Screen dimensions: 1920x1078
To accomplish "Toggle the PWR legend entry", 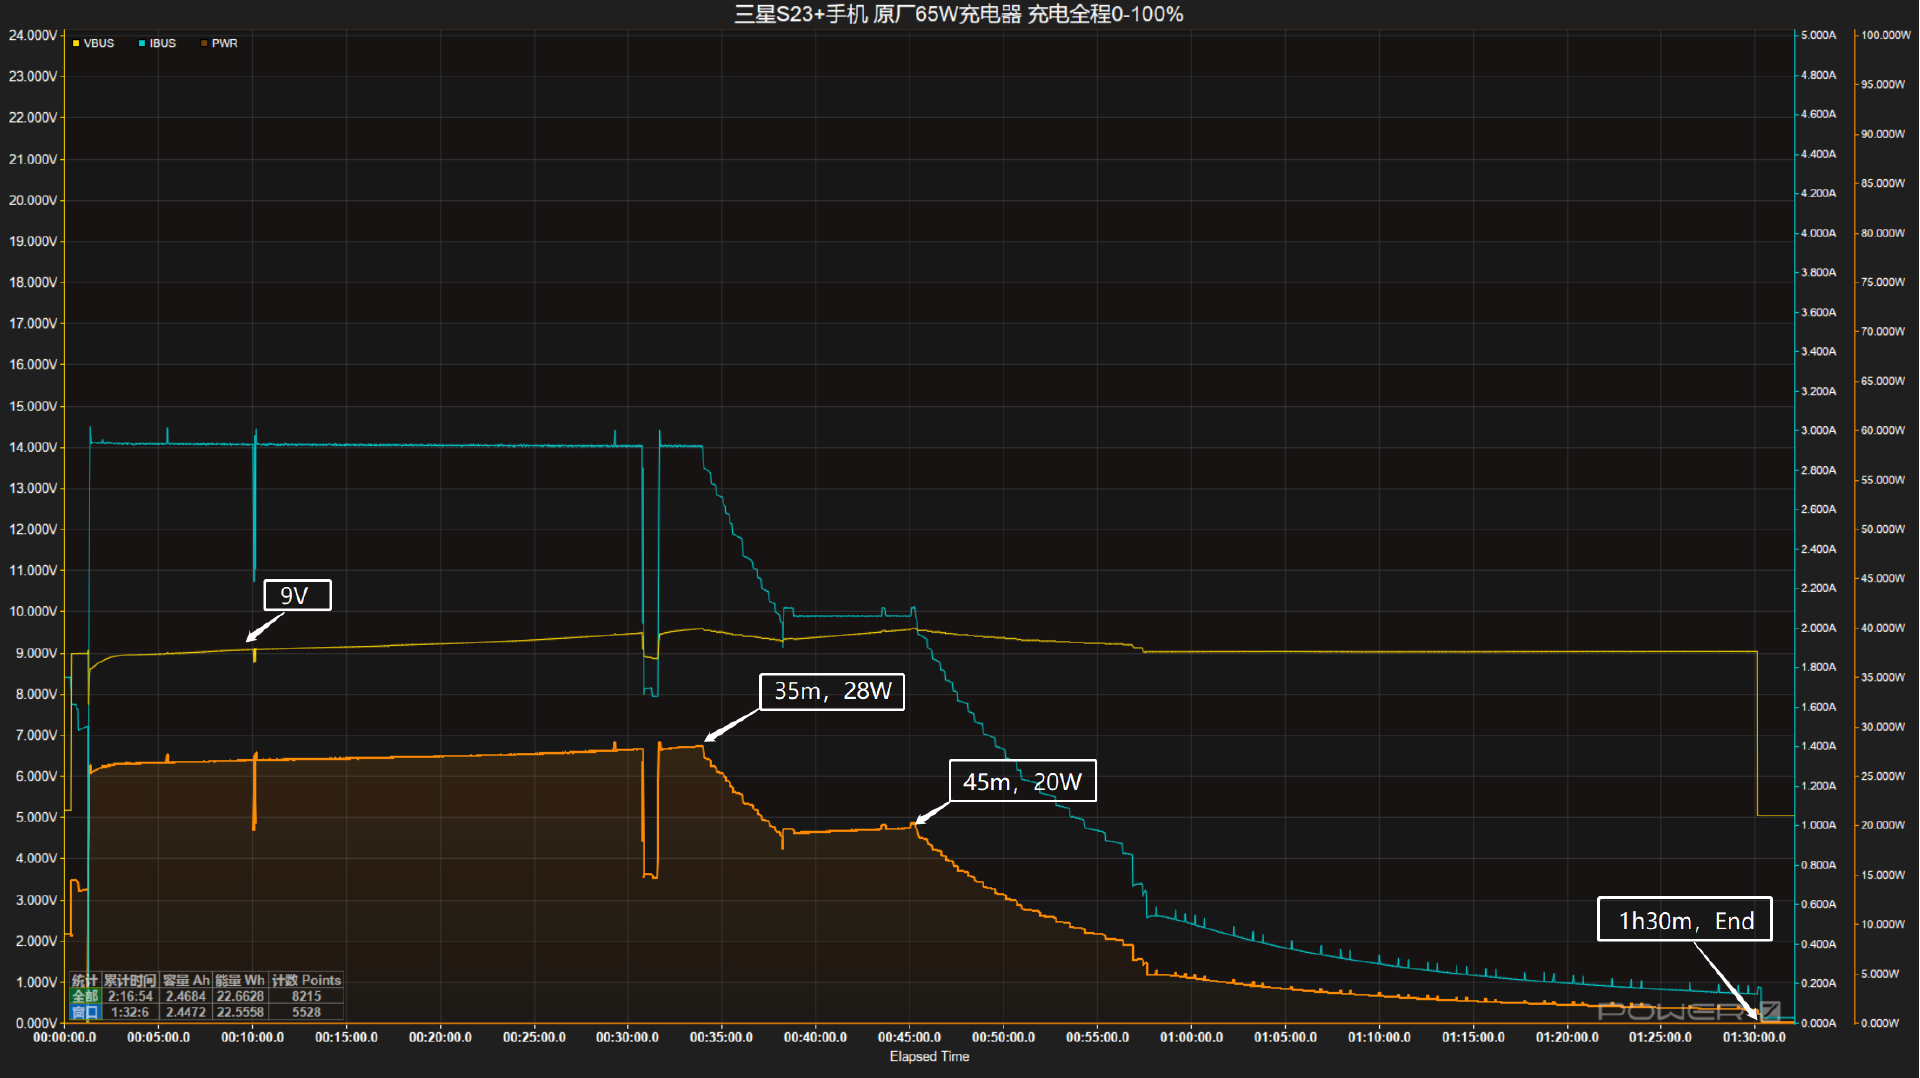I will (224, 44).
